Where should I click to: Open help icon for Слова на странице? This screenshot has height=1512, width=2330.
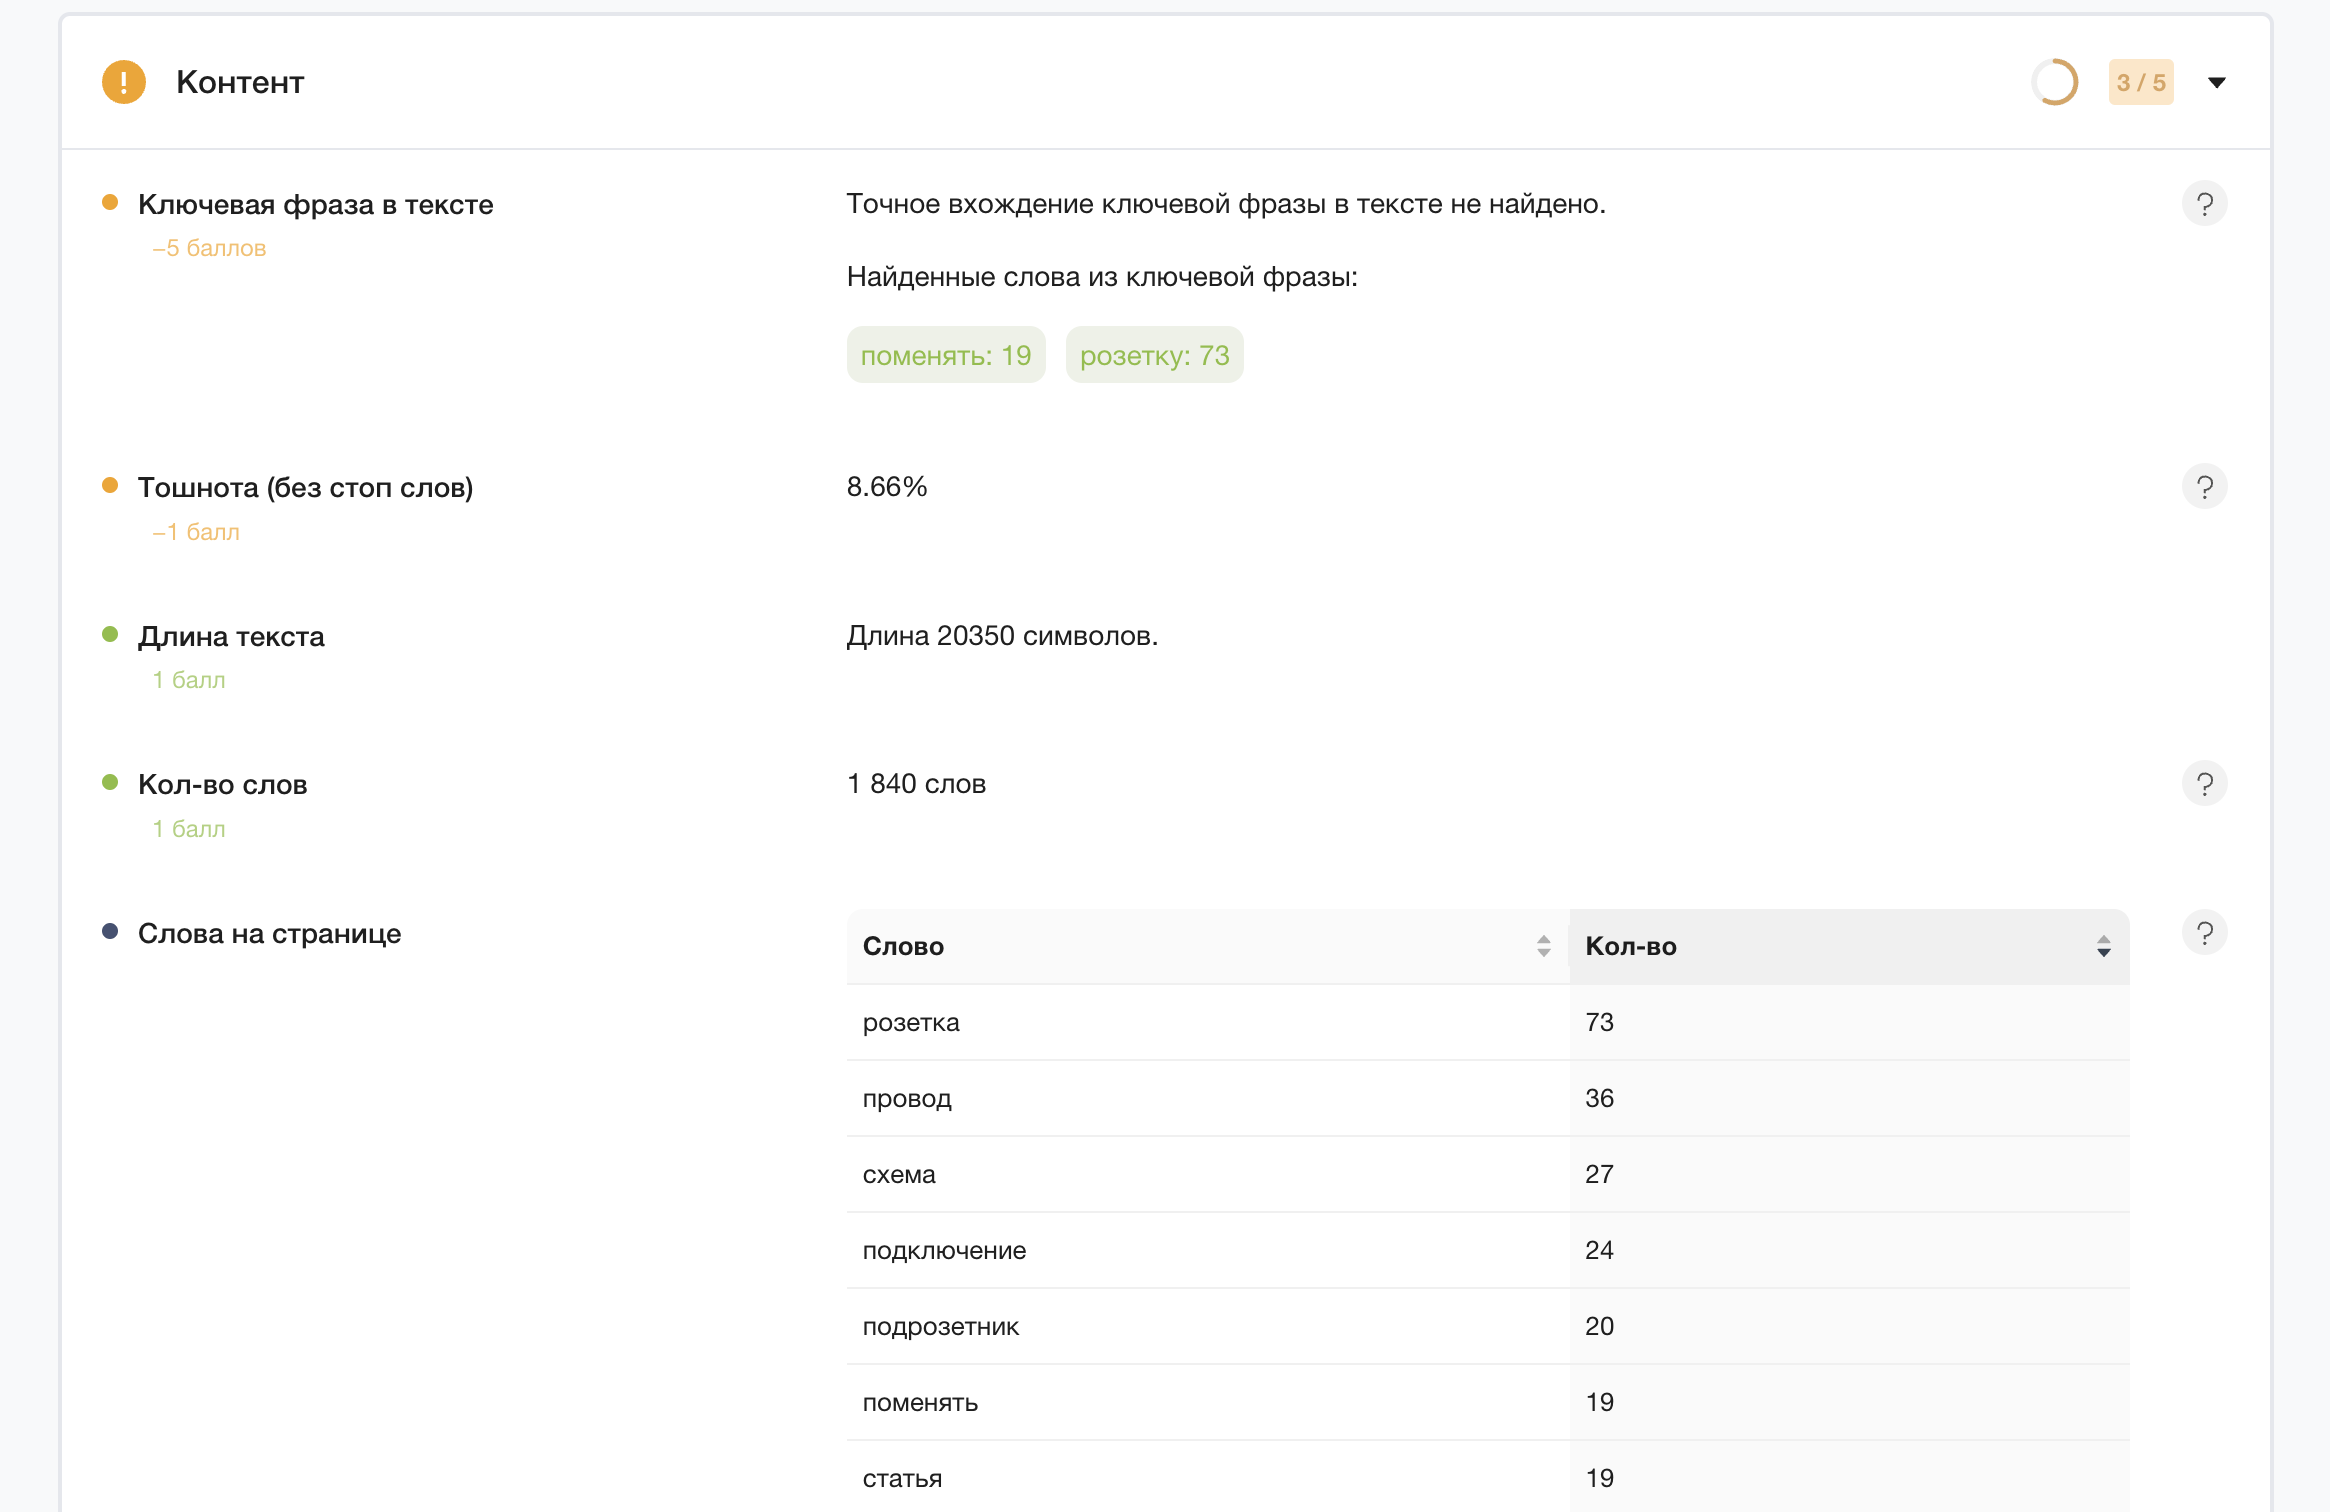(2204, 933)
